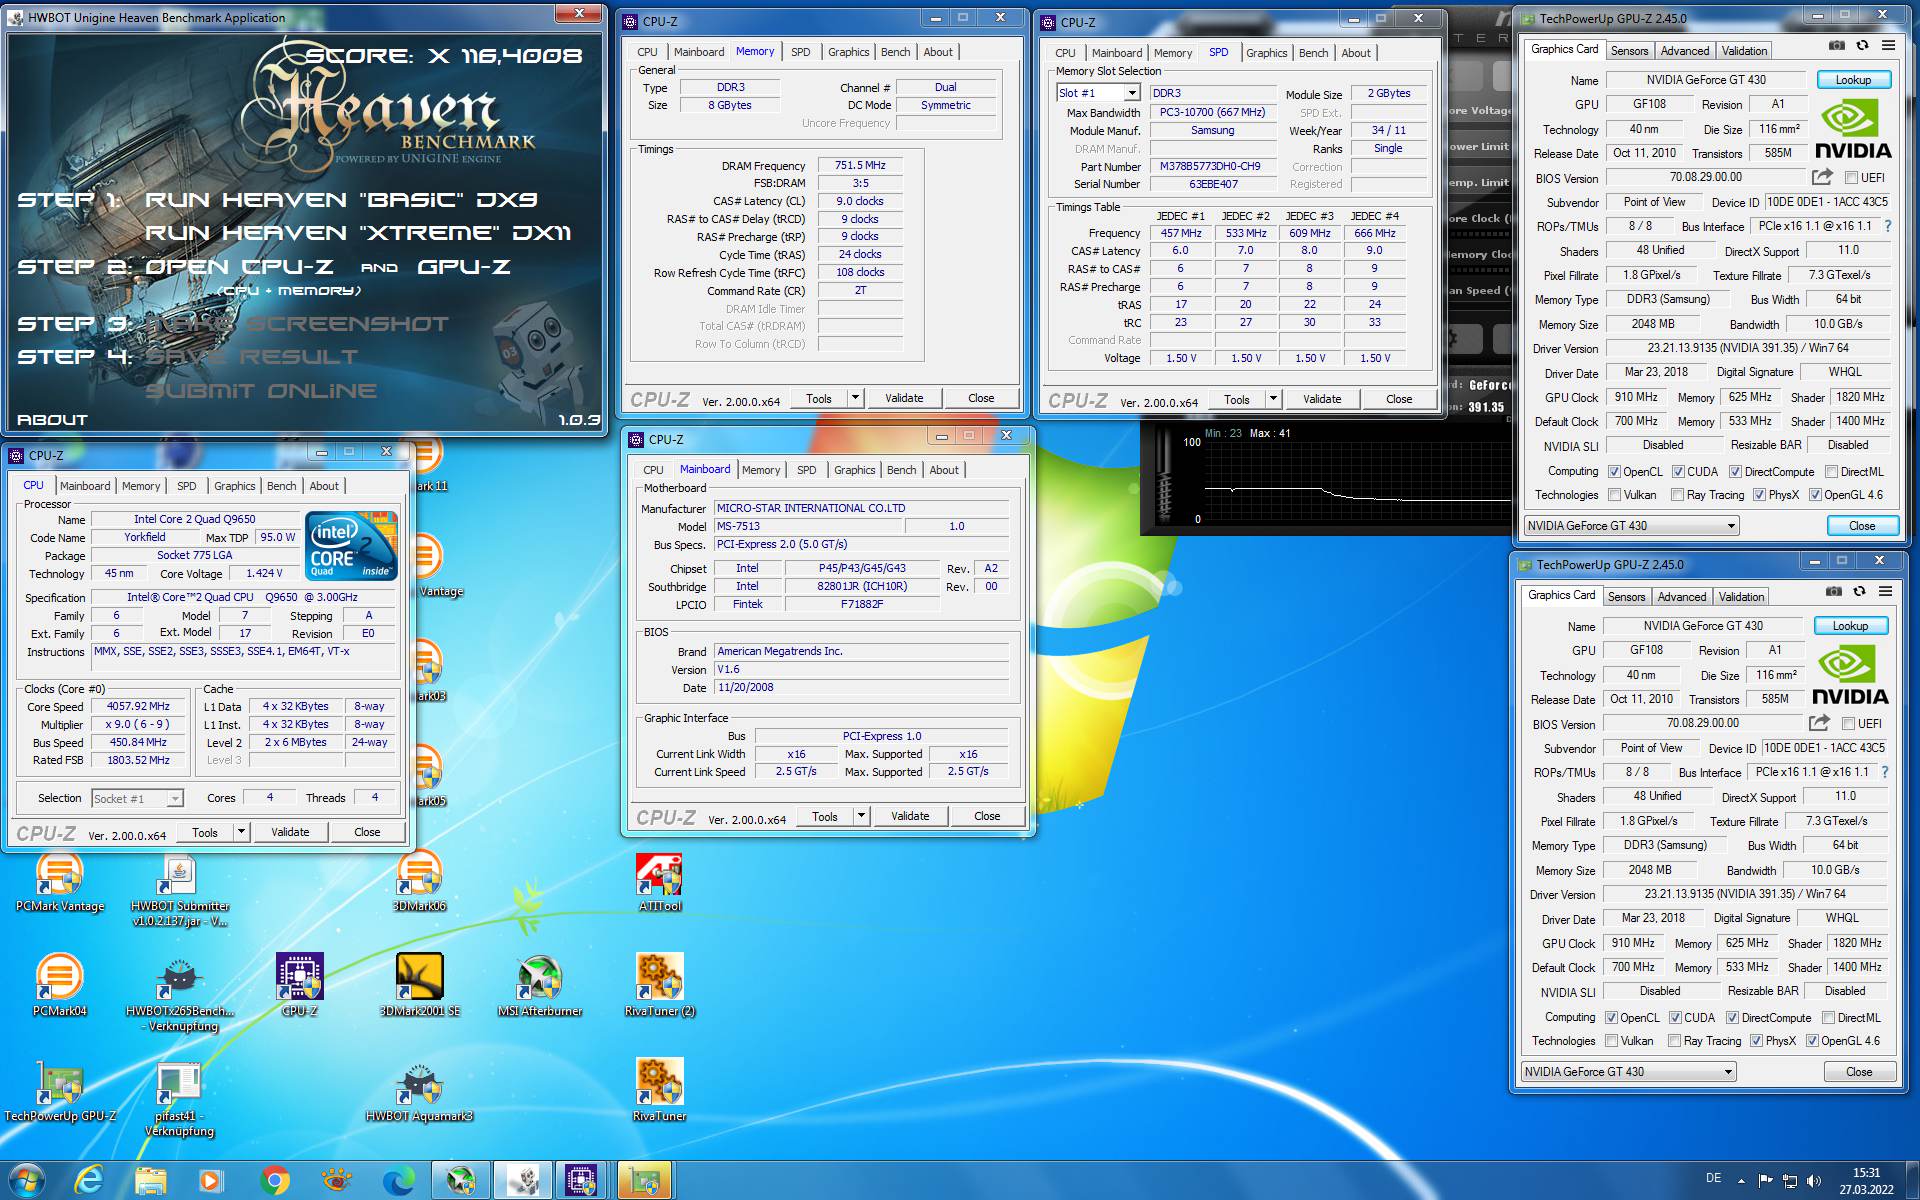Open the hamburger menu in lower GPU-Z window
This screenshot has height=1200, width=1920.
(1885, 591)
